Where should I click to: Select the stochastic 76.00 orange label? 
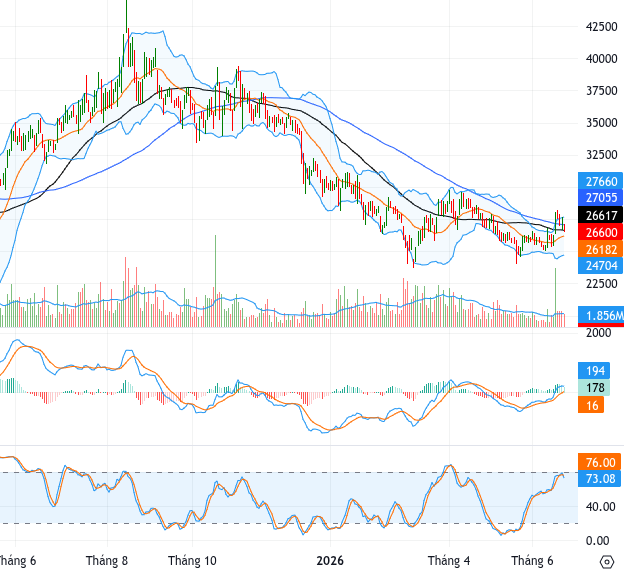point(599,462)
